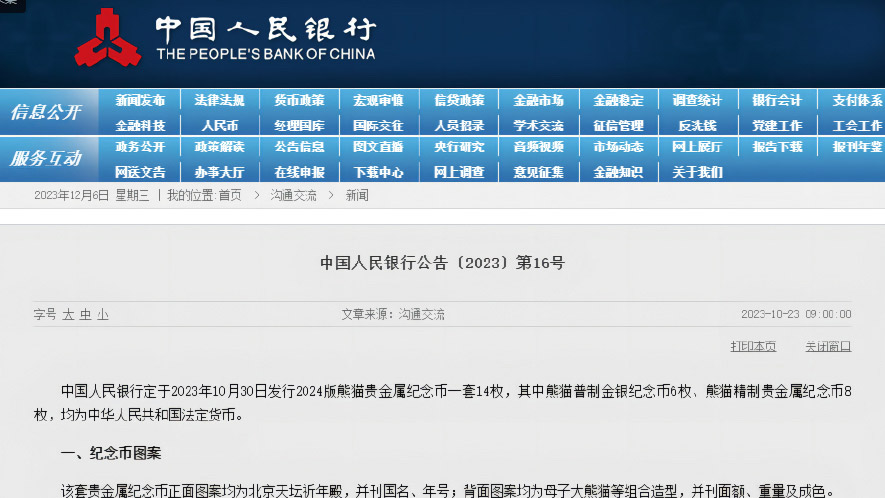This screenshot has height=498, width=885.
Task: Go to 金融科技 section
Action: point(140,125)
